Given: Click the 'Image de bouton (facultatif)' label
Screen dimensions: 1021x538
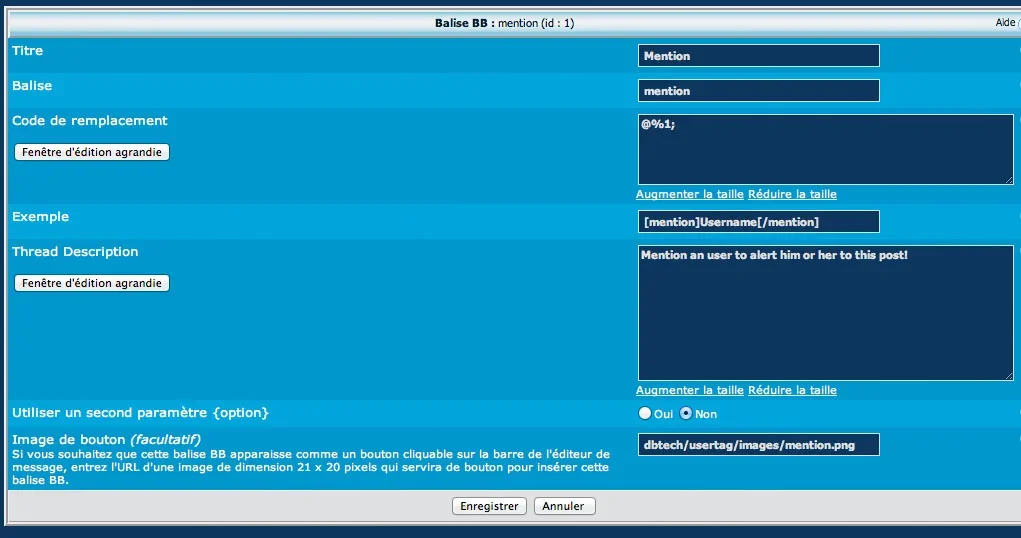Looking at the screenshot, I should [106, 439].
